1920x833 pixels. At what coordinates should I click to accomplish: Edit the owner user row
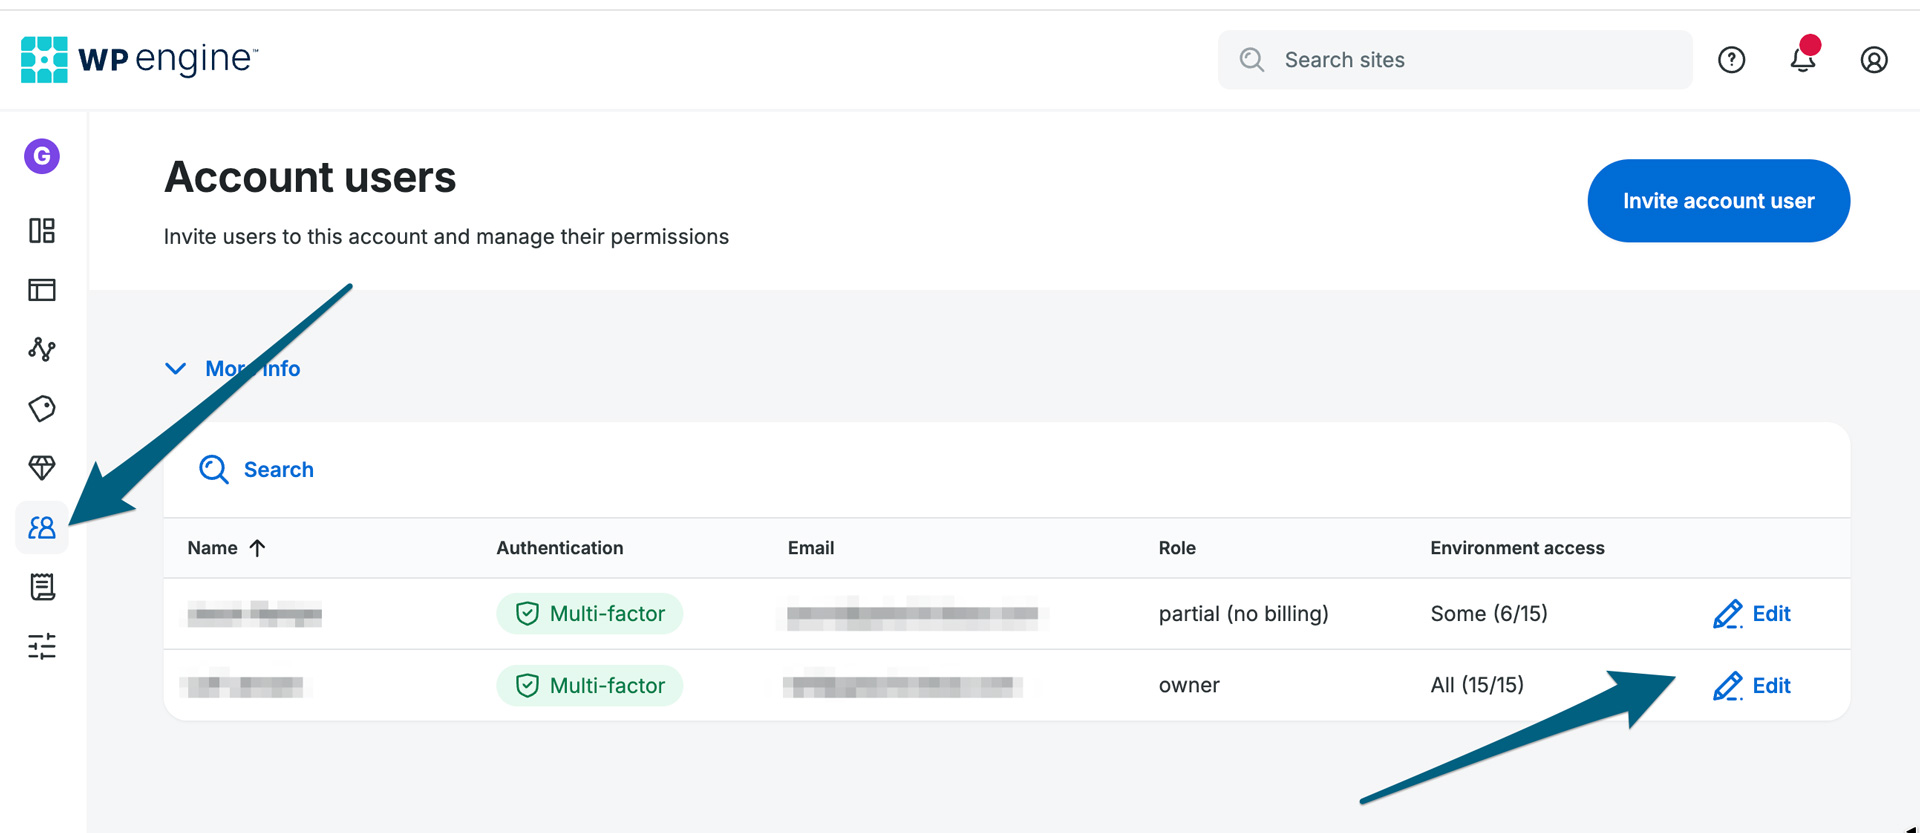click(x=1752, y=686)
